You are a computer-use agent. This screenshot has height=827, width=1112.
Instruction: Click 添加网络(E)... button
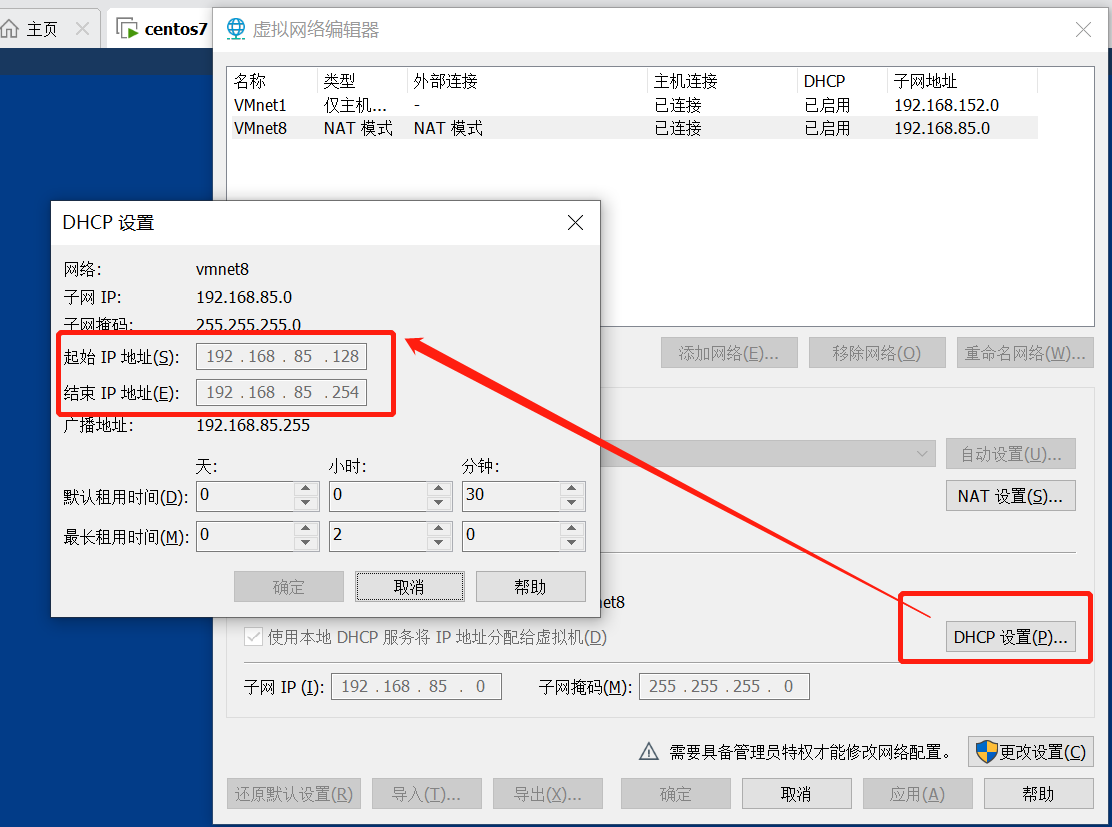(x=729, y=353)
